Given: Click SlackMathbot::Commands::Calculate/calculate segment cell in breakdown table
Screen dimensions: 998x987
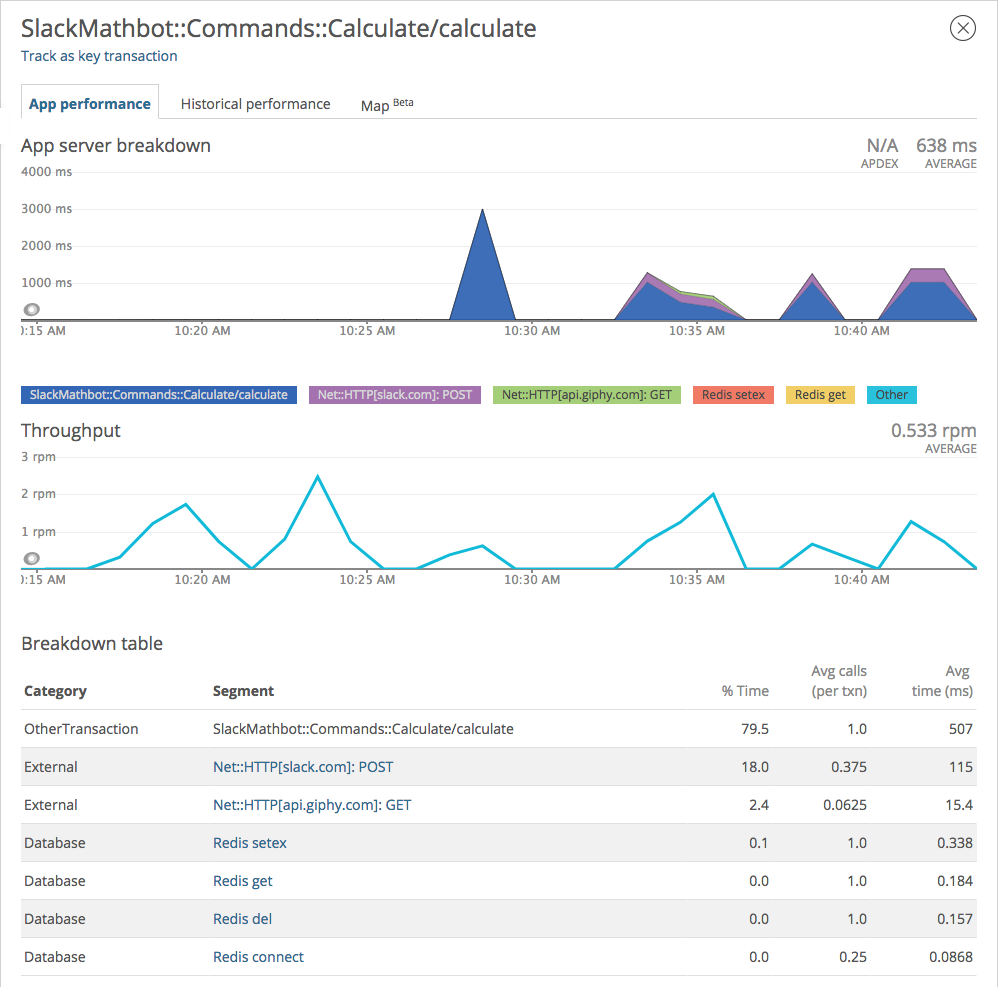Looking at the screenshot, I should point(363,729).
